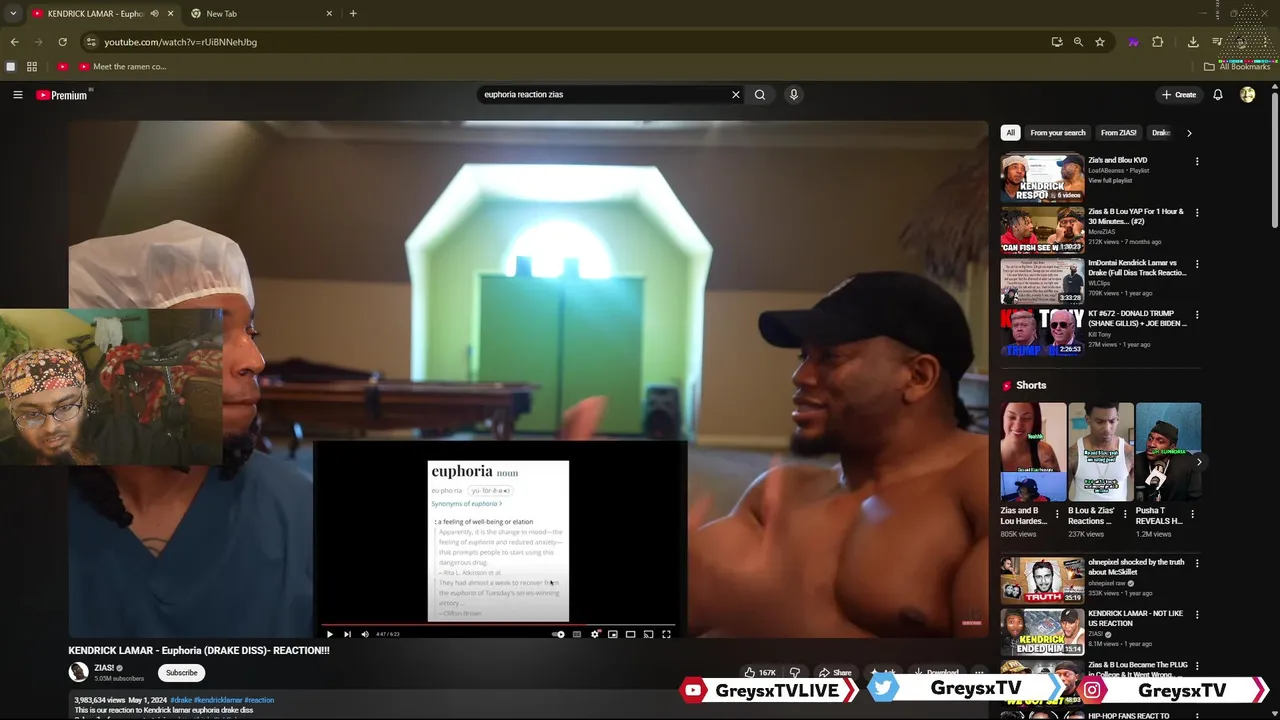Open options for ohnepixel shocked video
This screenshot has width=1280, height=720.
[x=1197, y=563]
